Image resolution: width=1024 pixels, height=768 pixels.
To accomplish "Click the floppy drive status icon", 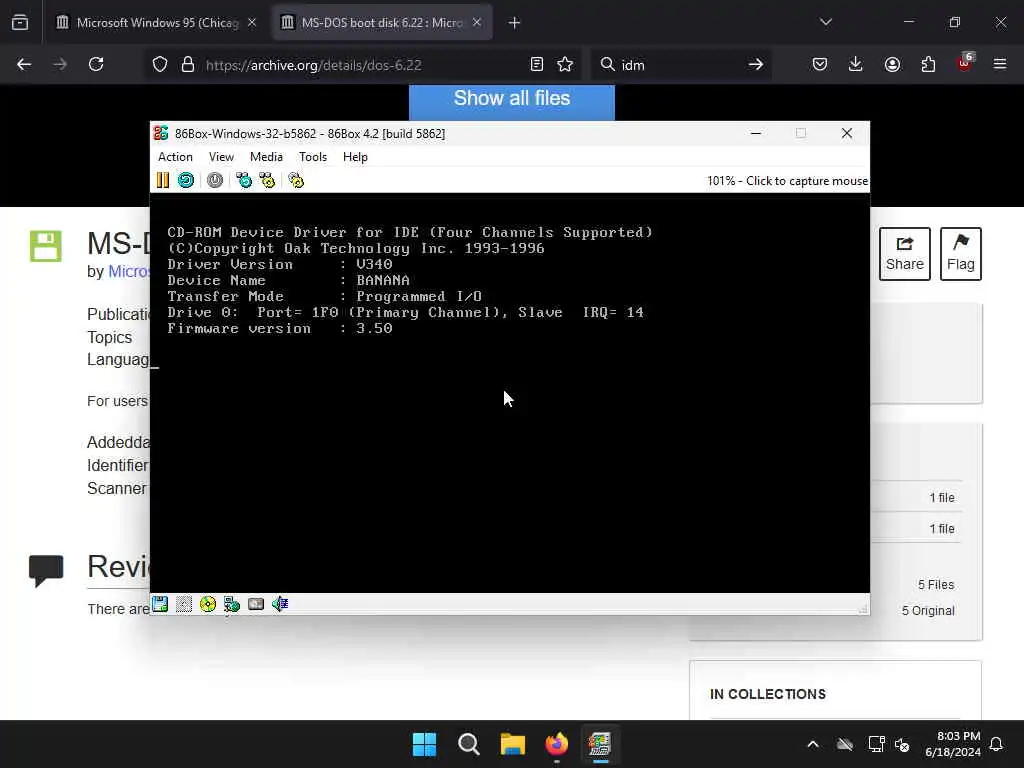I will [160, 604].
